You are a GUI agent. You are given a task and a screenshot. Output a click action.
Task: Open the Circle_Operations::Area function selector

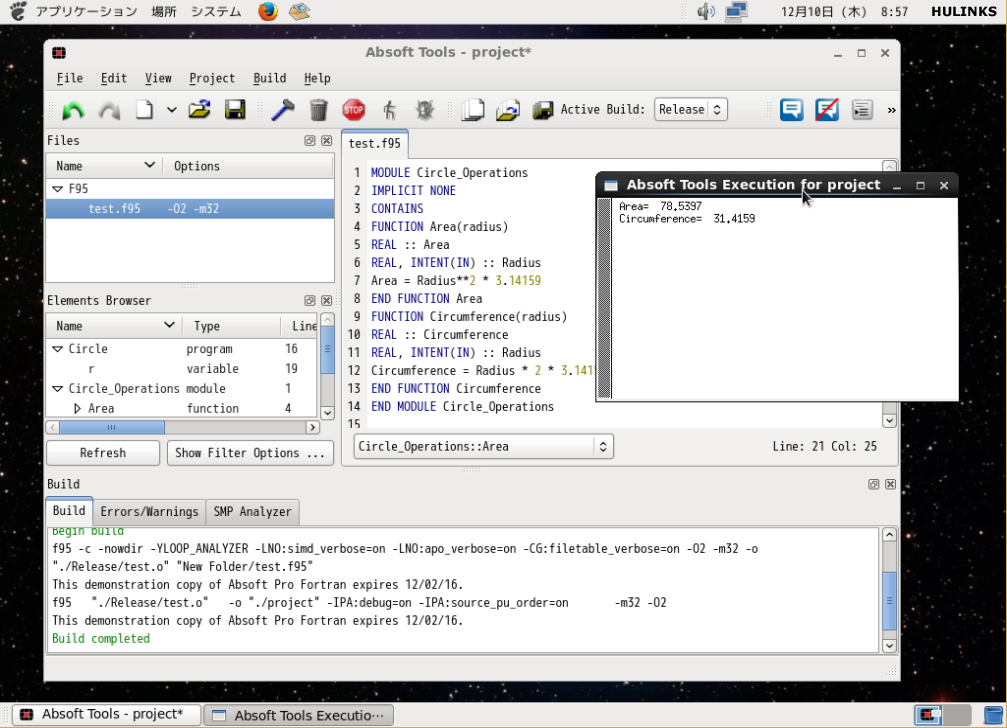click(484, 446)
